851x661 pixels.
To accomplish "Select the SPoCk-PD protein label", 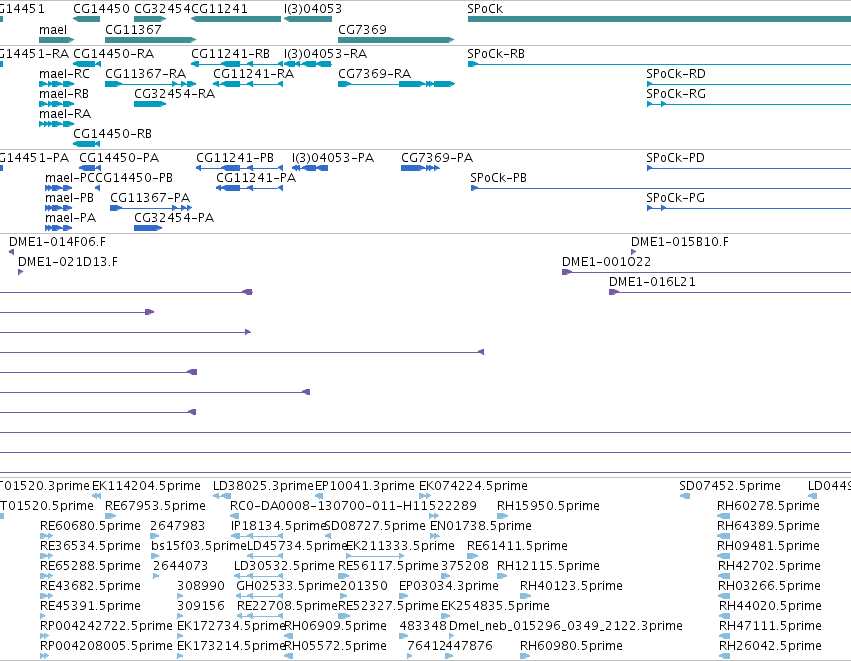I will pos(675,158).
